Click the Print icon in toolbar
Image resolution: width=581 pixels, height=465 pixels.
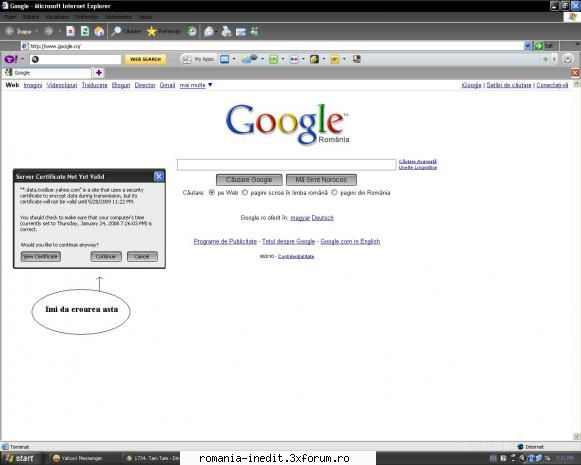tap(226, 32)
